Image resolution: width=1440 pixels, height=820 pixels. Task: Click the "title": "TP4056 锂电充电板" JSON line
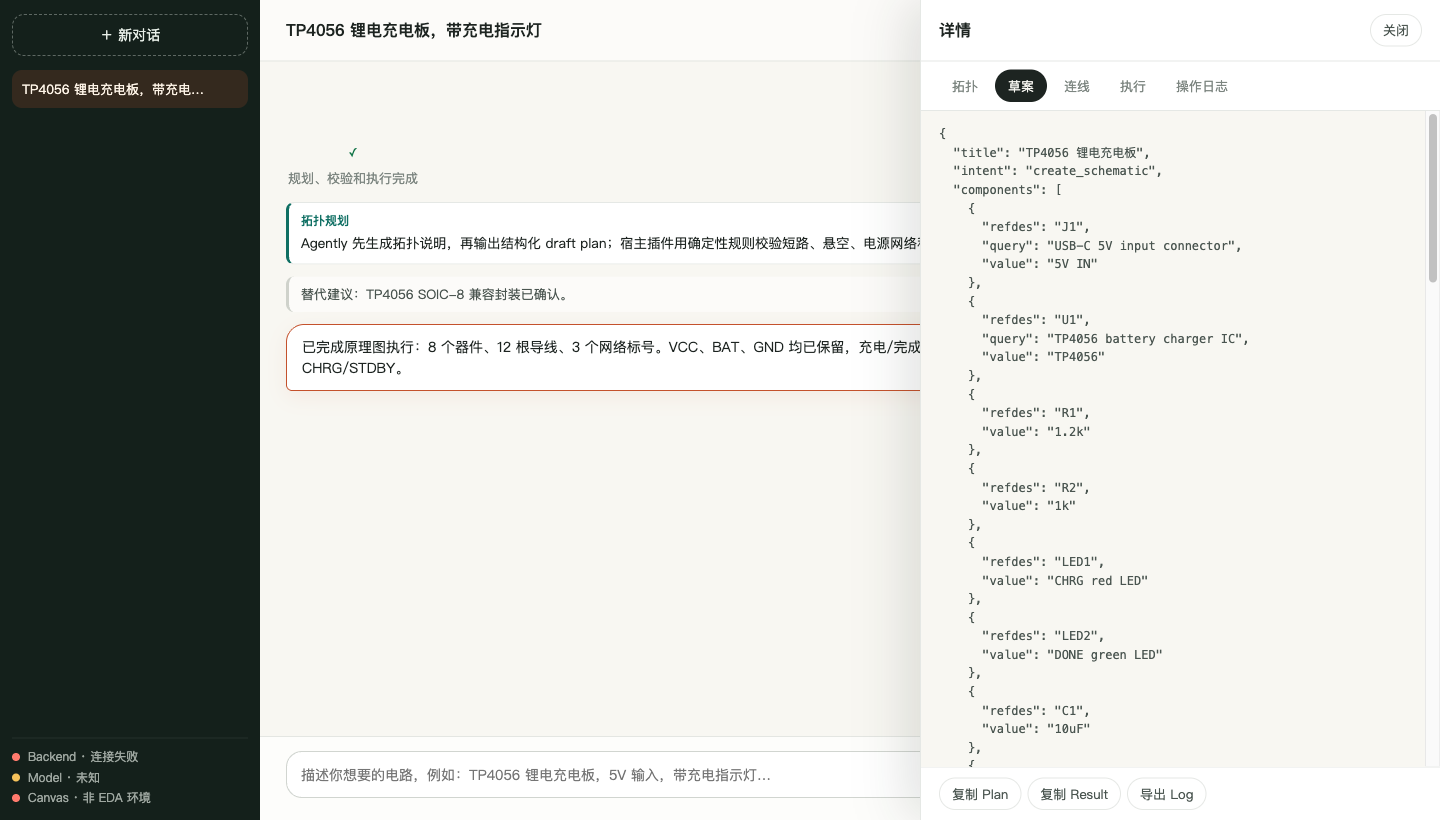tap(1052, 152)
